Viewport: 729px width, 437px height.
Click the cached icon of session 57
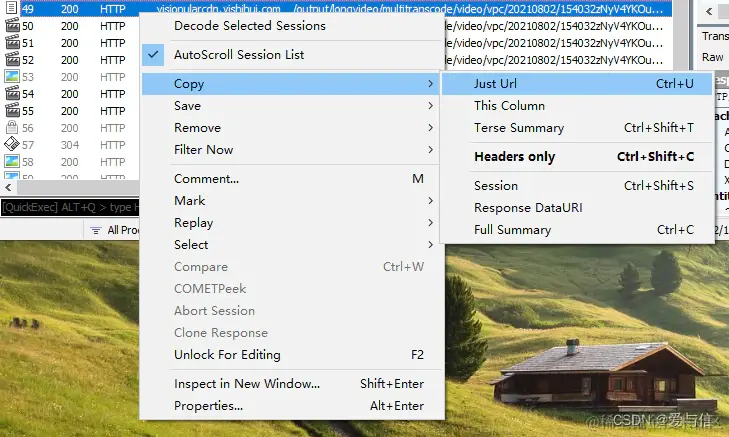[x=12, y=145]
